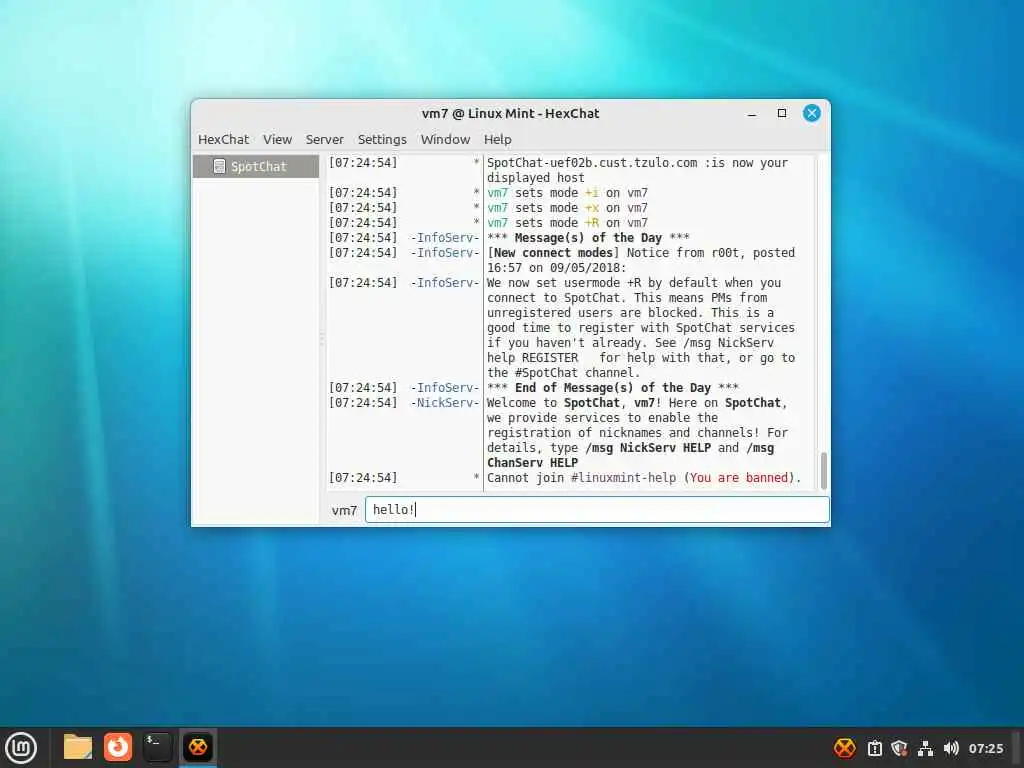The width and height of the screenshot is (1024, 768).
Task: Close the HexChat window
Action: tap(812, 114)
